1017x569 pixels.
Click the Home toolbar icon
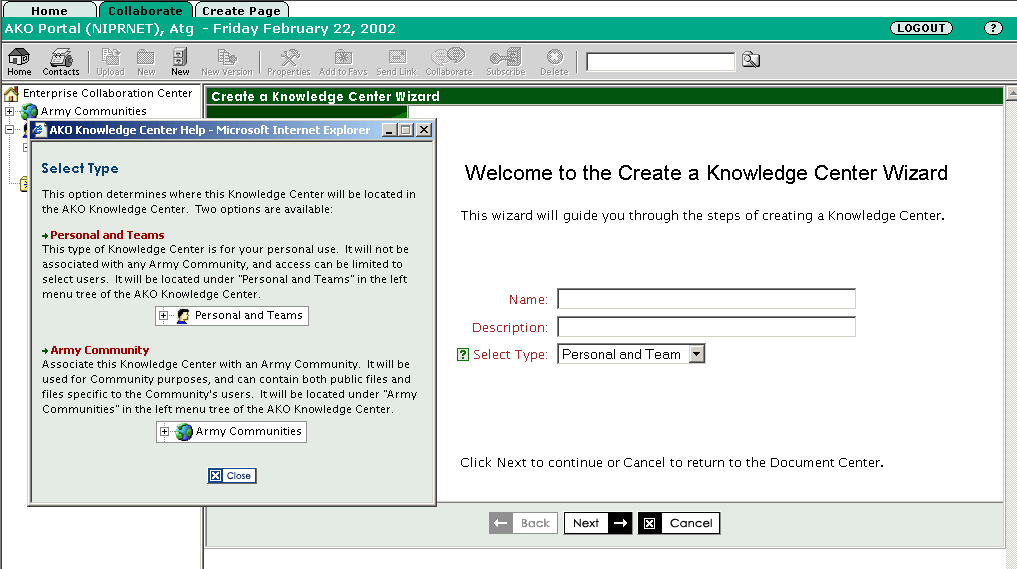tap(19, 62)
